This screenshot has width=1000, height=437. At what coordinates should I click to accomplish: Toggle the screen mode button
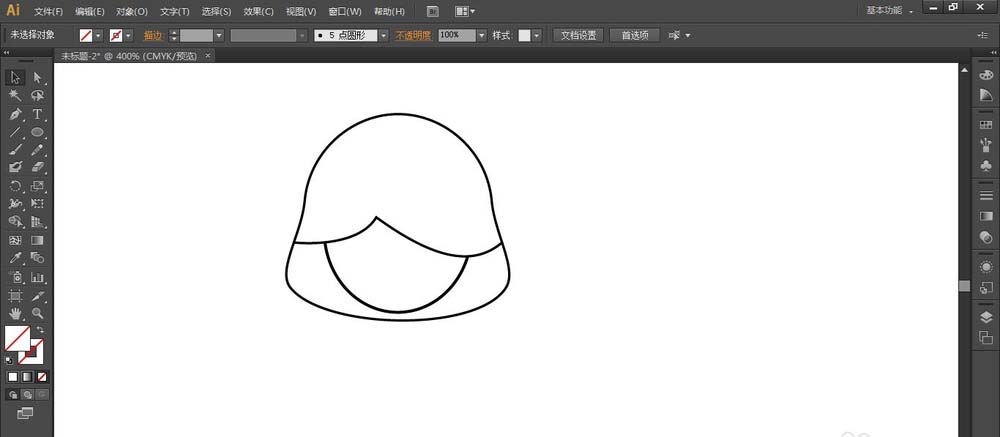pos(25,412)
